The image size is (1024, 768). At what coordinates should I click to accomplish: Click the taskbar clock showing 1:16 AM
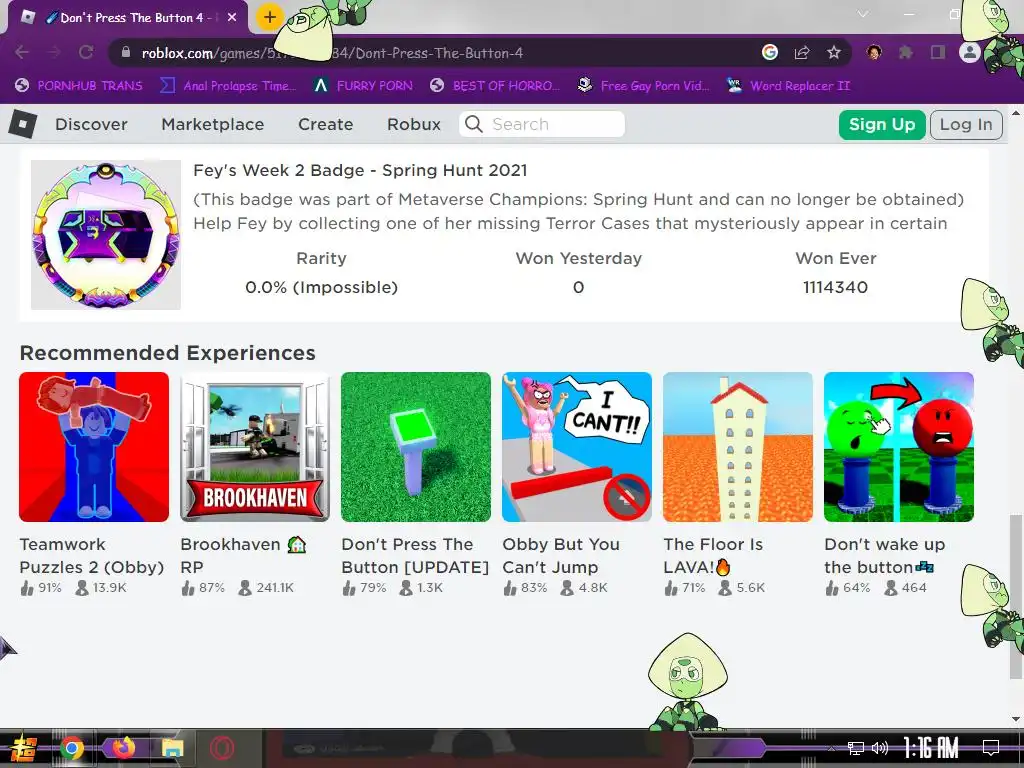tap(931, 748)
